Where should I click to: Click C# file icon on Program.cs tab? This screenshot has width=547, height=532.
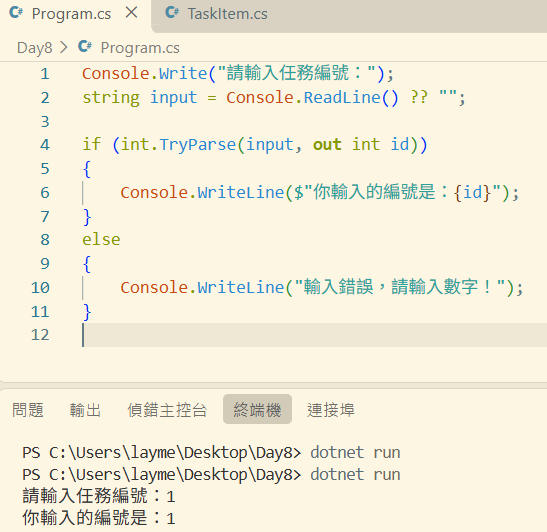click(x=16, y=13)
